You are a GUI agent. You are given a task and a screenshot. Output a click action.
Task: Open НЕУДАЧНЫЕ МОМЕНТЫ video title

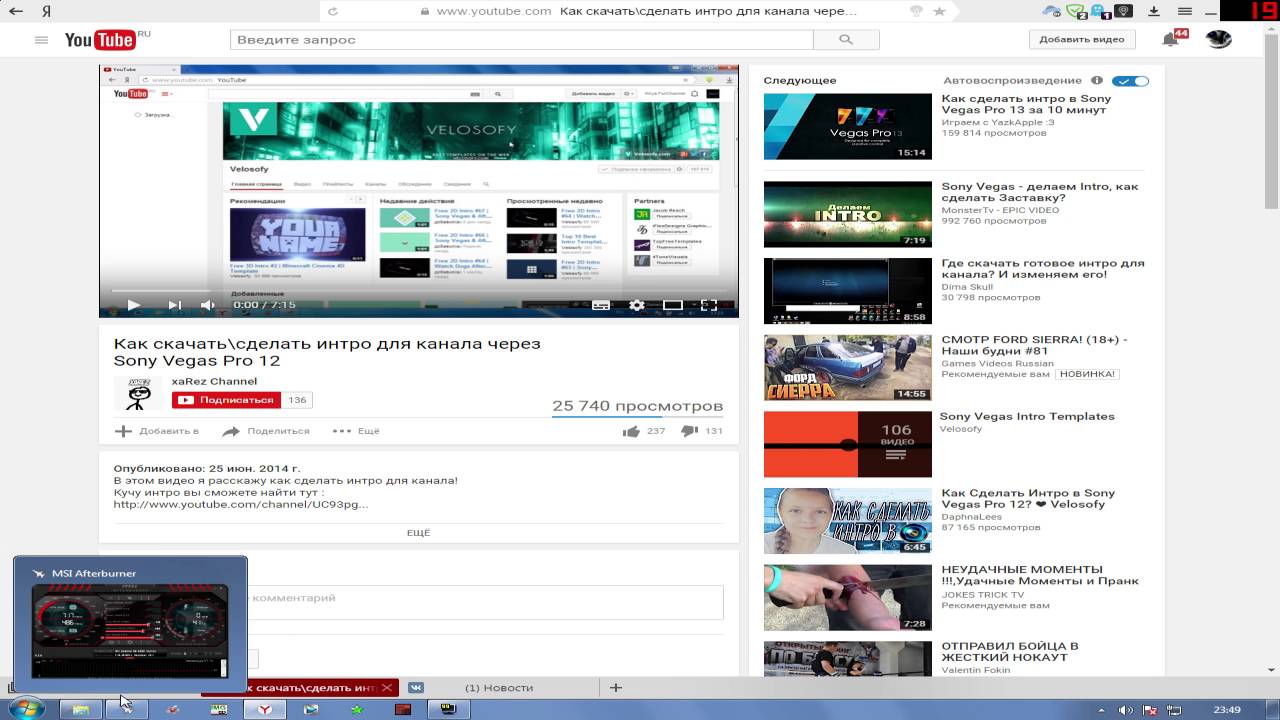click(x=1040, y=575)
